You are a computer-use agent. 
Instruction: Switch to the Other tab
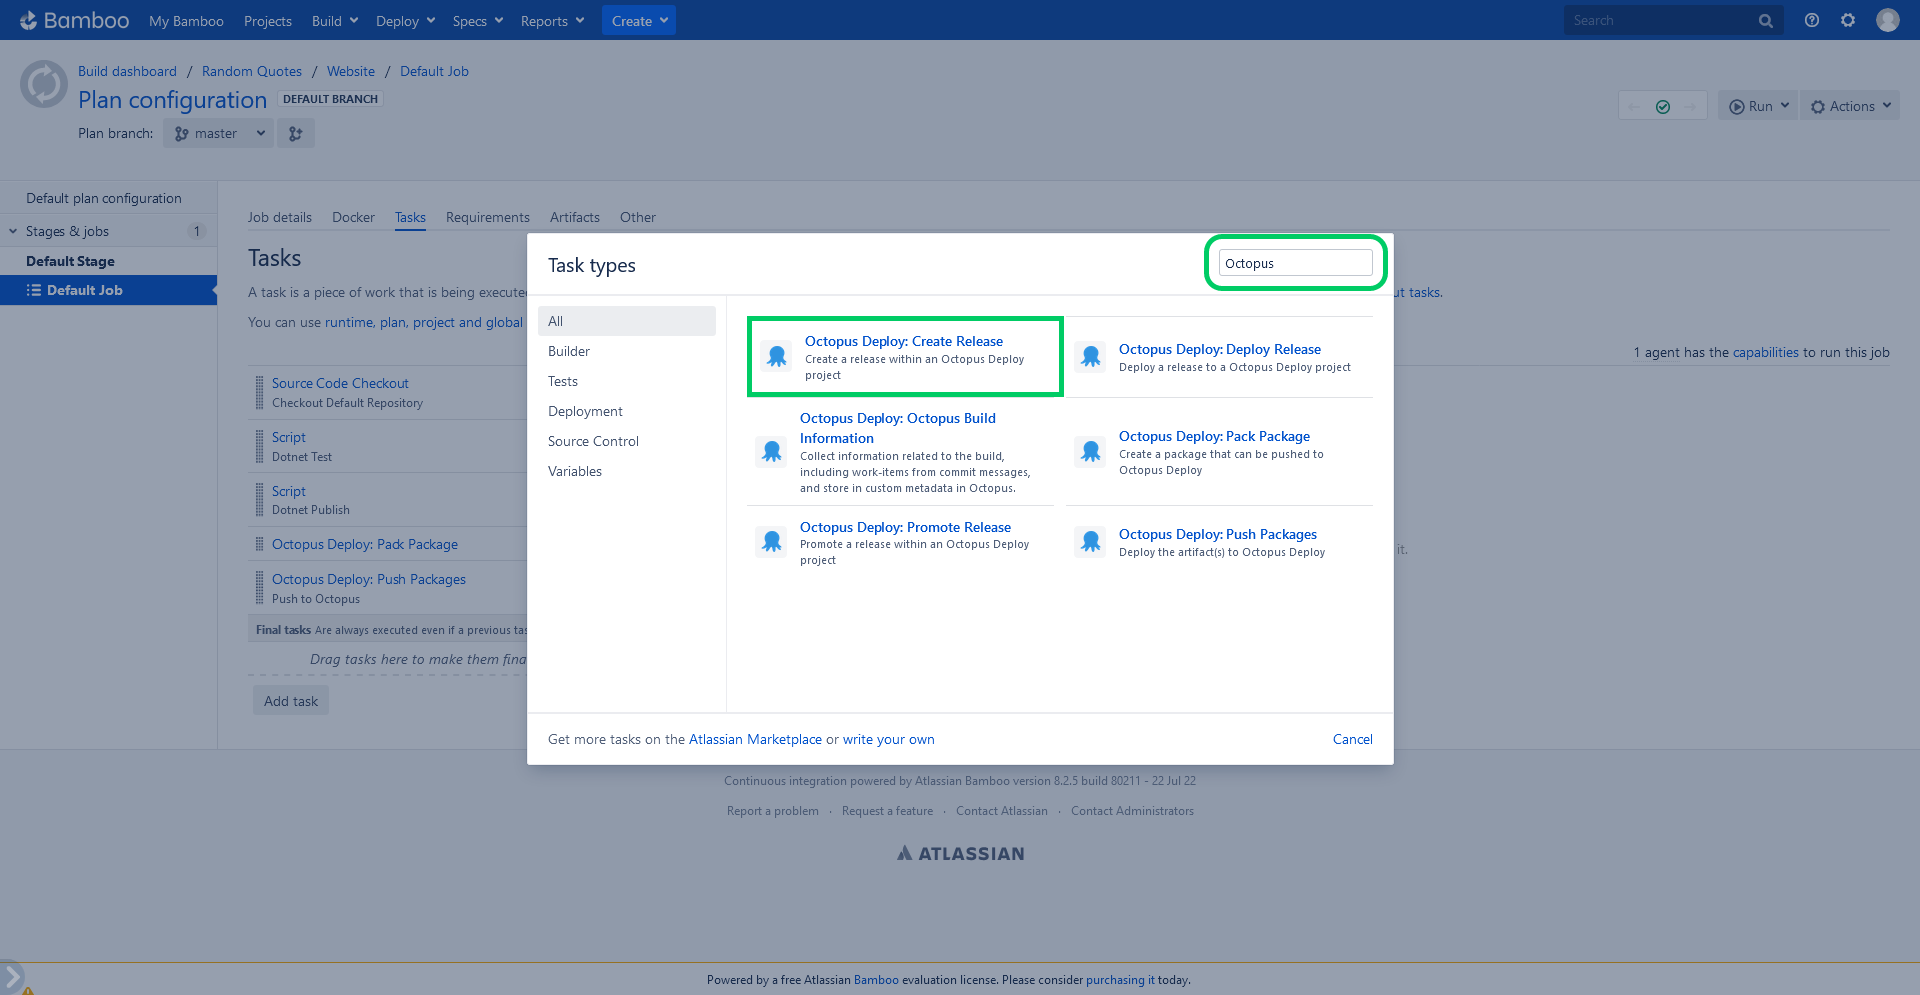(638, 217)
